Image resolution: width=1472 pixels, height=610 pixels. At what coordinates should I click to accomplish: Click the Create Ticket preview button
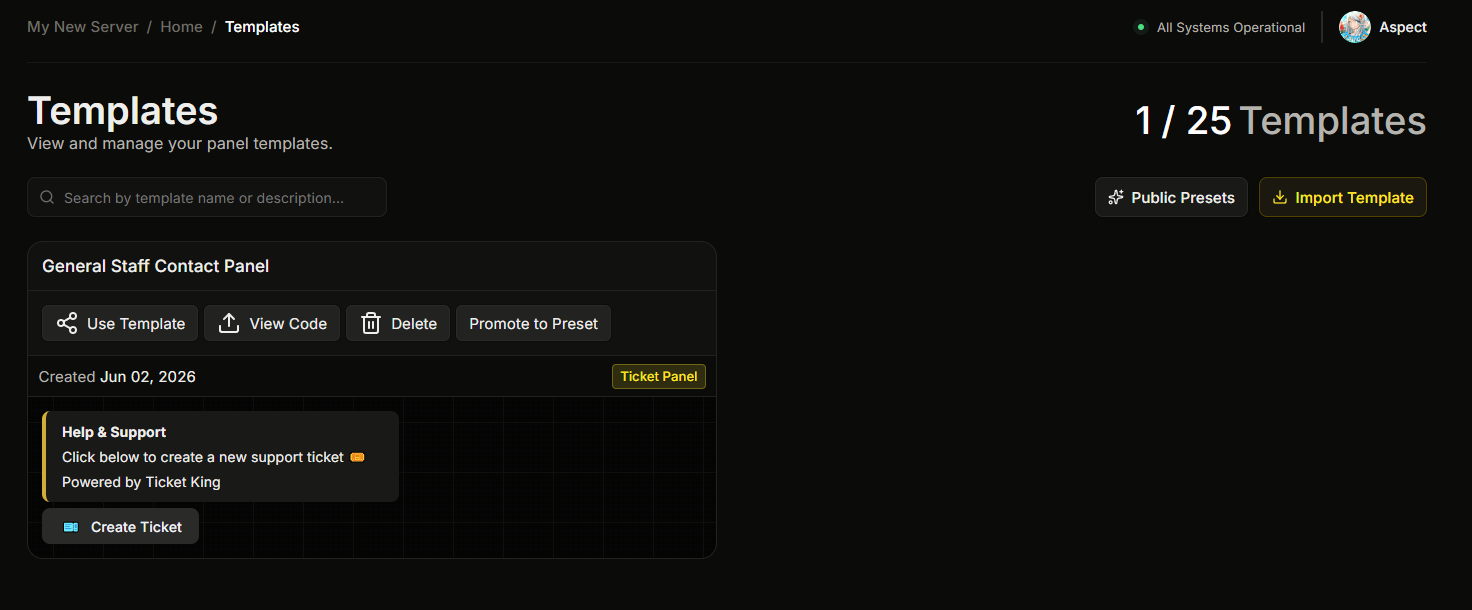pyautogui.click(x=120, y=526)
